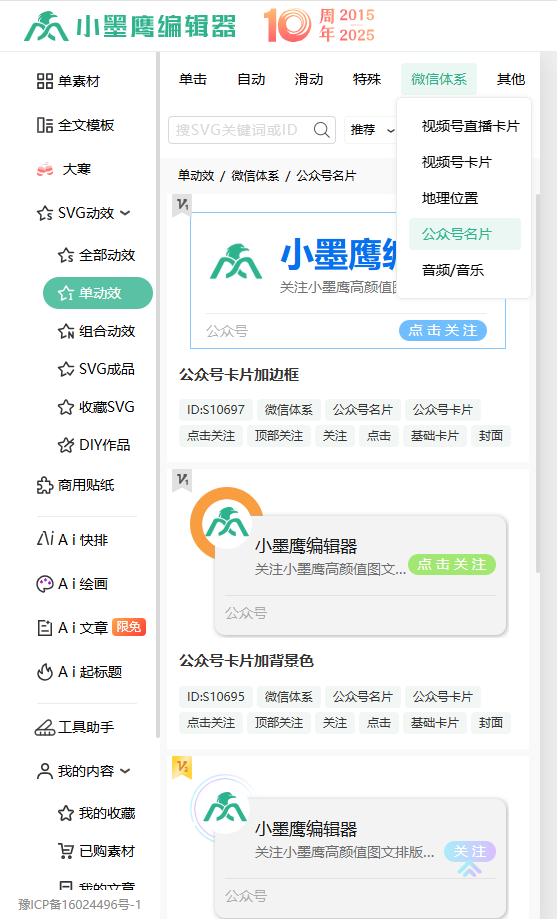
Task: Click the 全部动效 star icon
Action: (66, 255)
